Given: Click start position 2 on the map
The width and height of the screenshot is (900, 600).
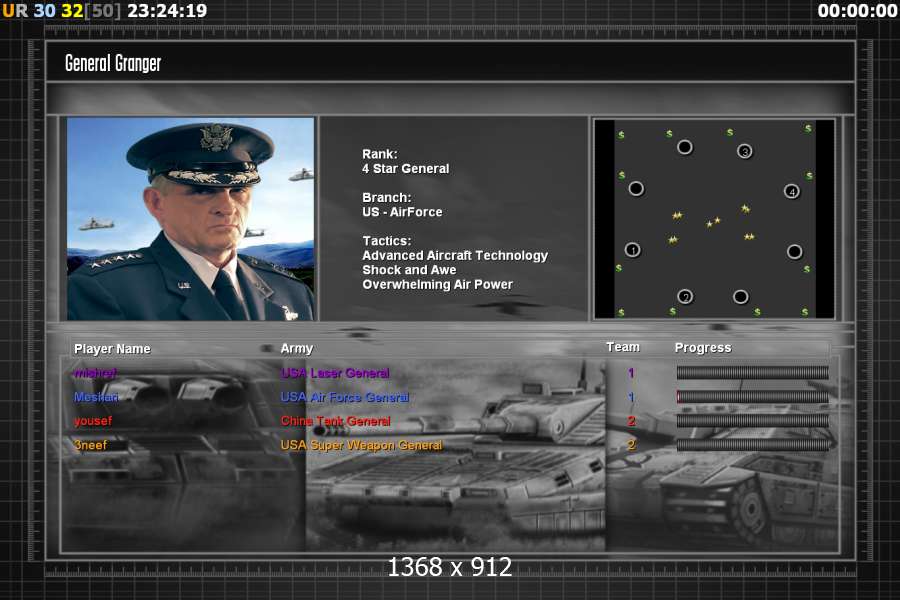Looking at the screenshot, I should [x=685, y=296].
